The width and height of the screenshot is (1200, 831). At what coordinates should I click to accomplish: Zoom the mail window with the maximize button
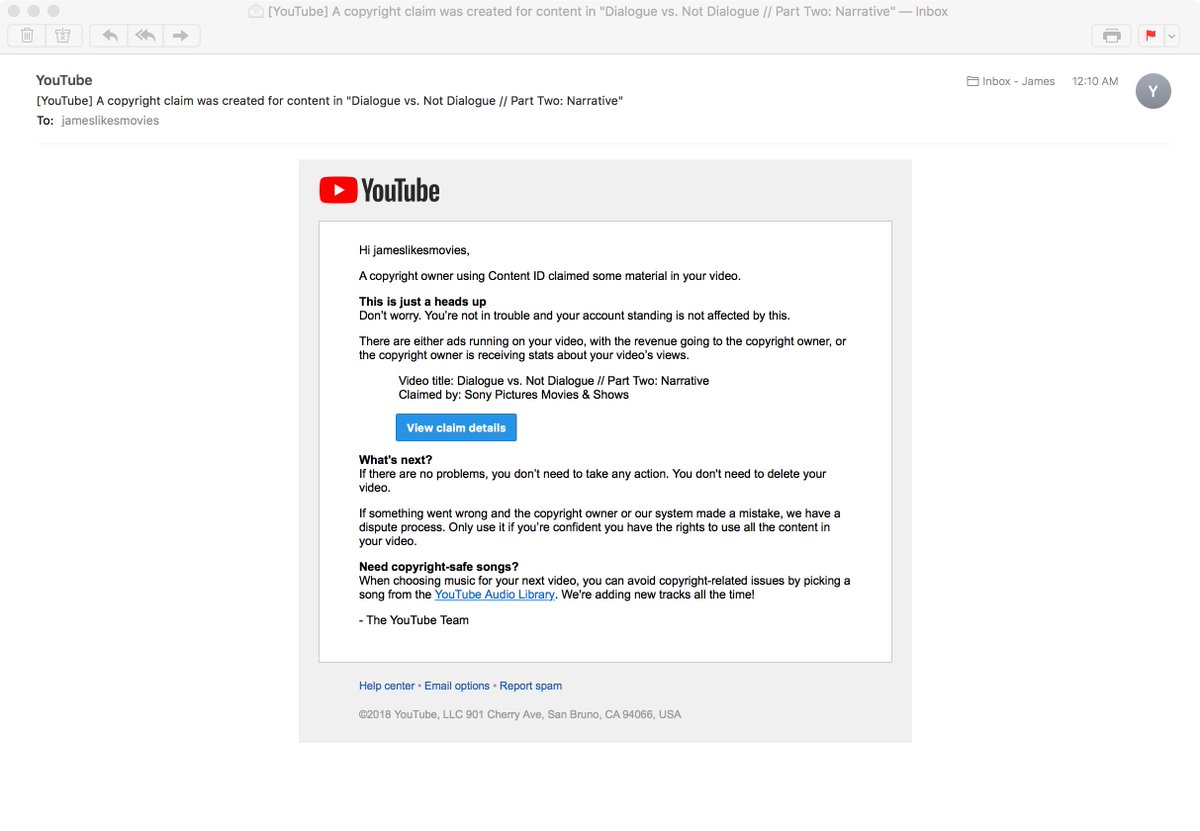(x=55, y=11)
